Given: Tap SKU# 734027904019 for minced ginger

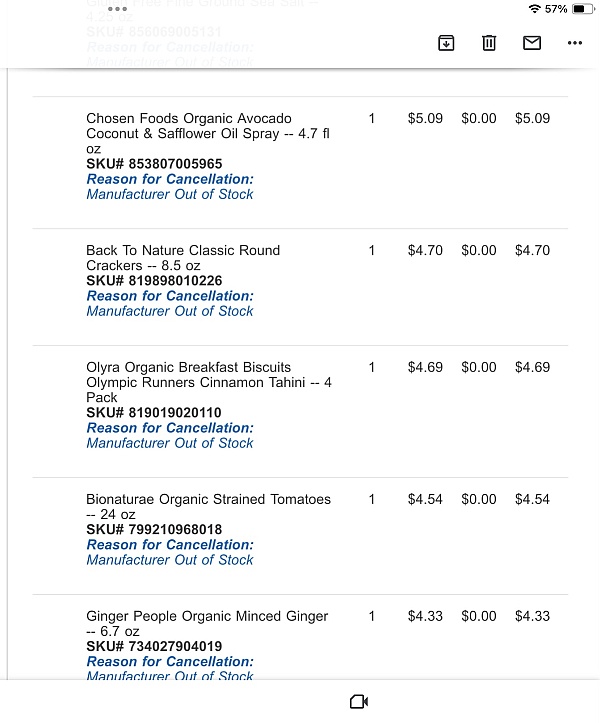Looking at the screenshot, I should point(154,646).
